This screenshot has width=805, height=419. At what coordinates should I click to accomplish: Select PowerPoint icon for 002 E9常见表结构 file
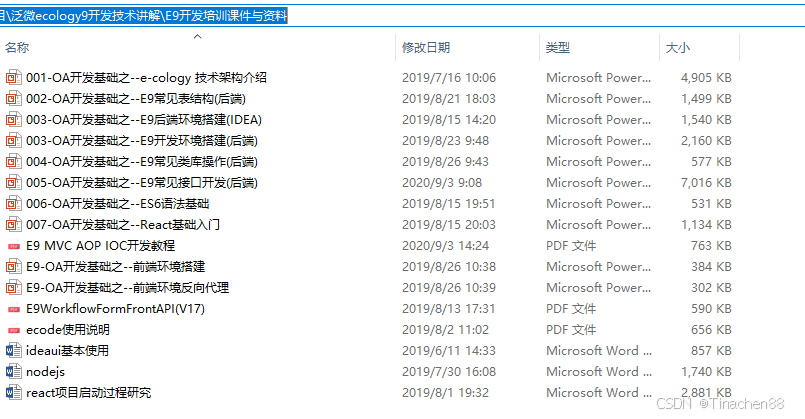click(13, 98)
